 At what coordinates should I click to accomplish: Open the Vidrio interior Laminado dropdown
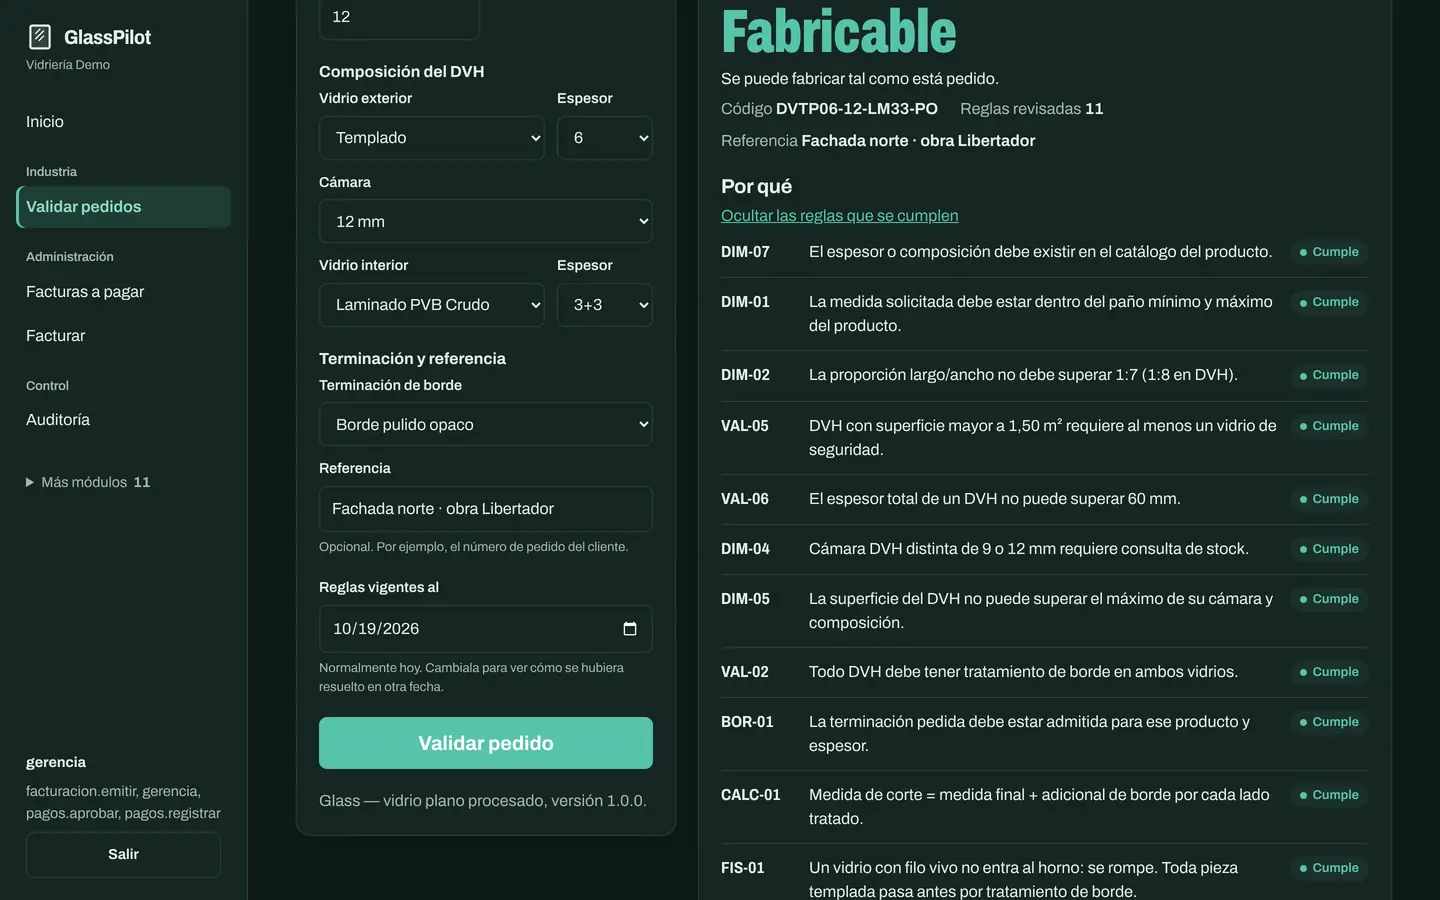(x=432, y=305)
